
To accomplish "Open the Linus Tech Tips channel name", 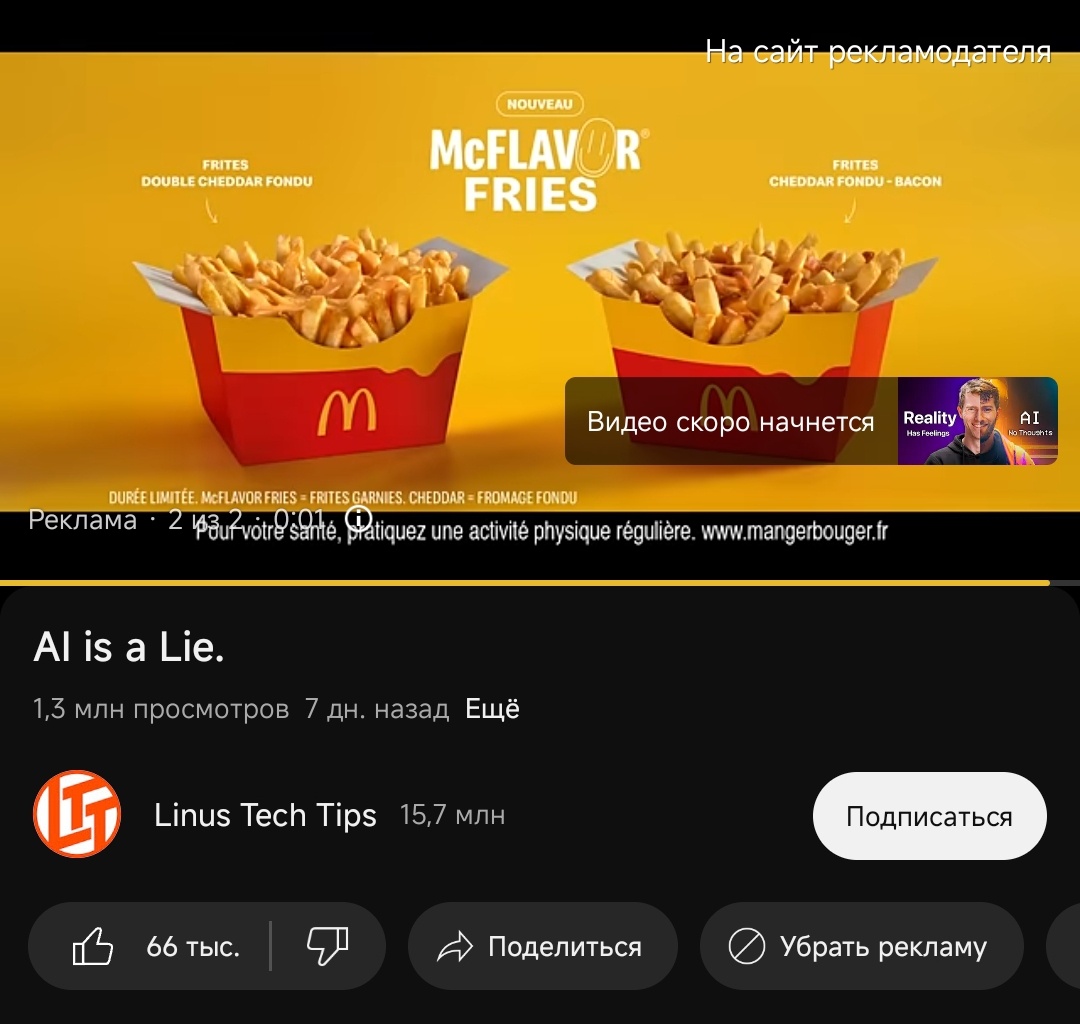I will click(265, 815).
